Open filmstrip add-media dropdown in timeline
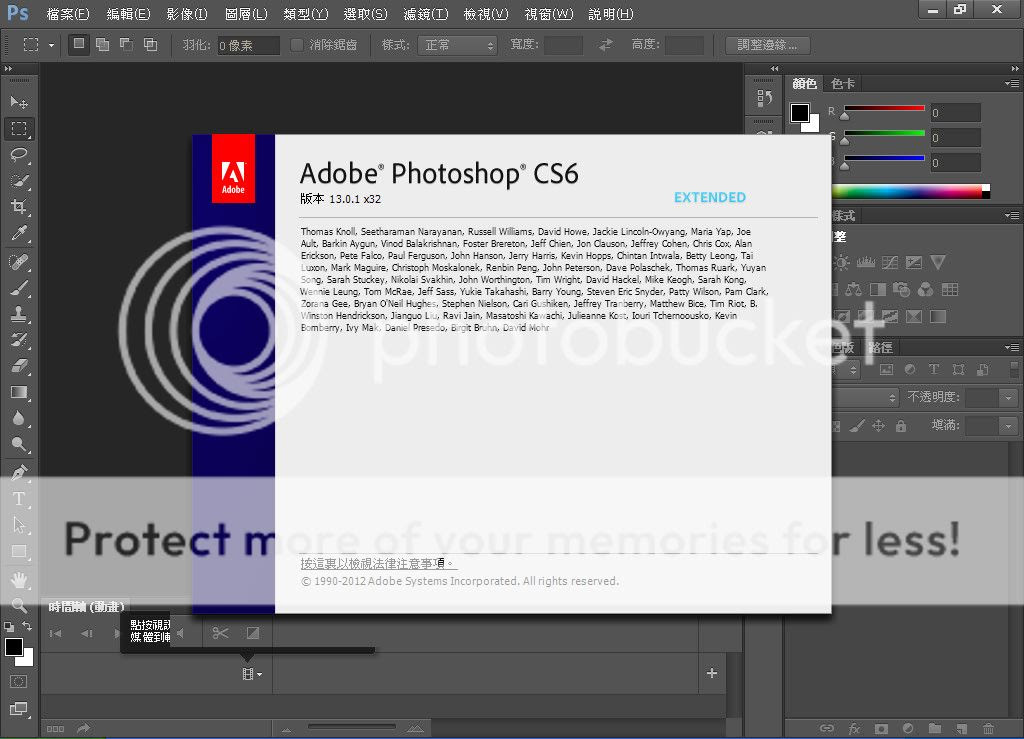1024x739 pixels. pos(252,674)
